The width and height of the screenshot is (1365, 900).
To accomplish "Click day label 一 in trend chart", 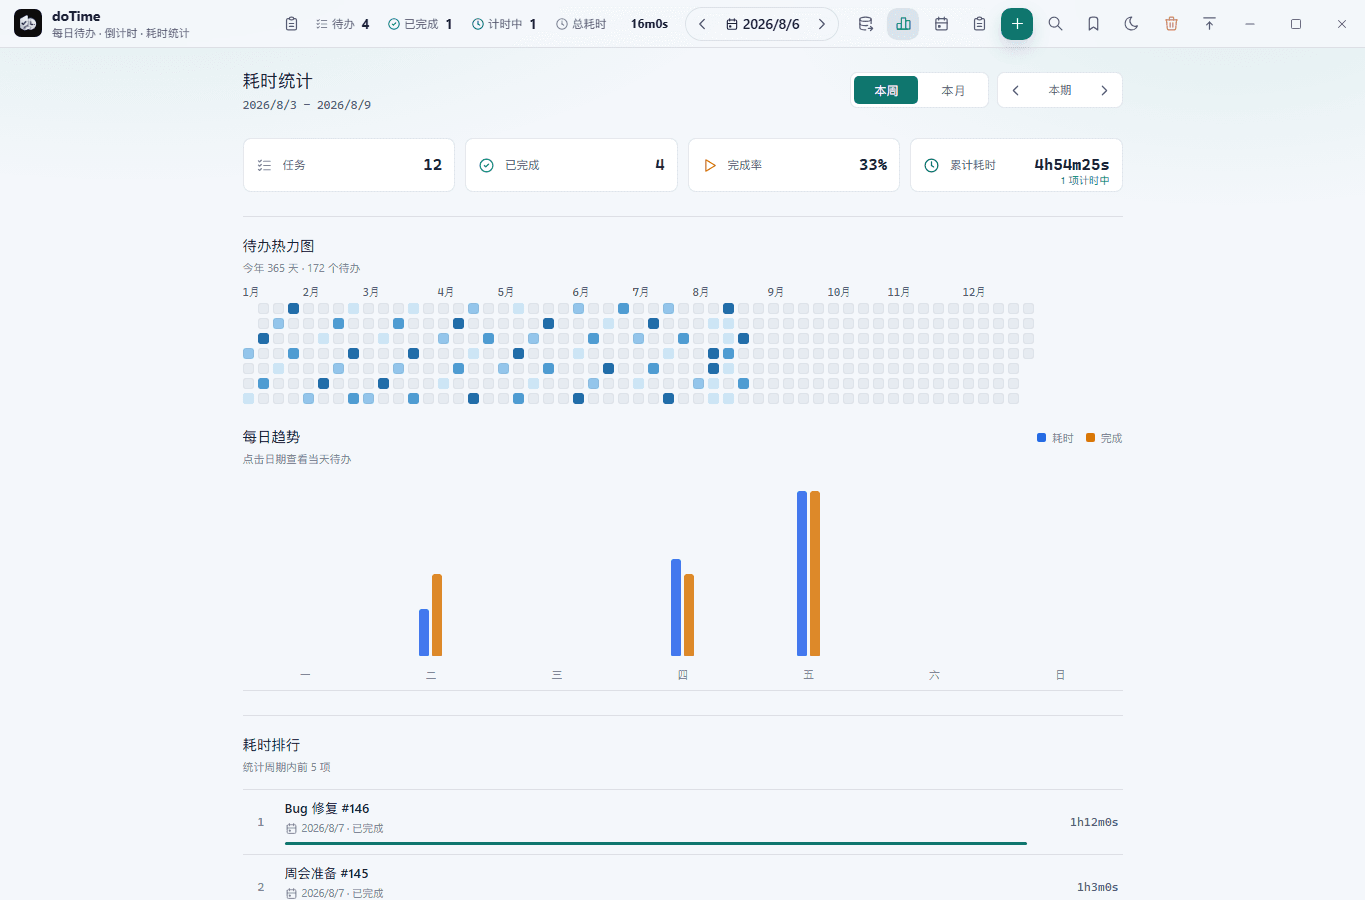I will pos(305,675).
